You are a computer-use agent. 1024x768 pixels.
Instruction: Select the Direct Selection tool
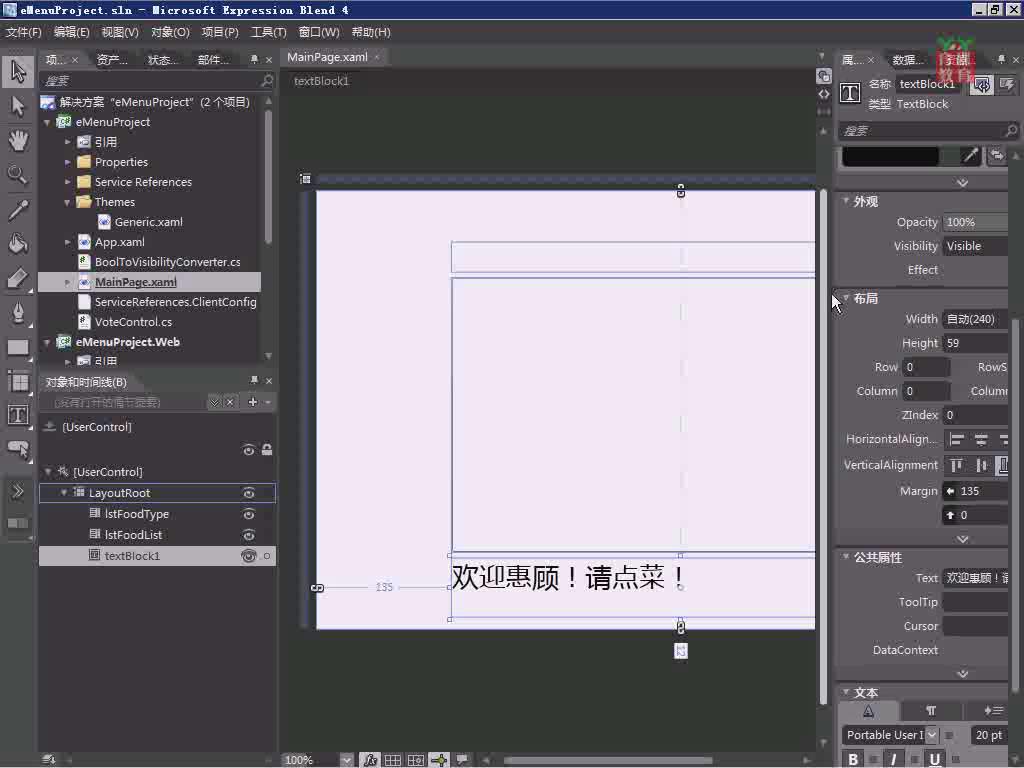pos(18,106)
